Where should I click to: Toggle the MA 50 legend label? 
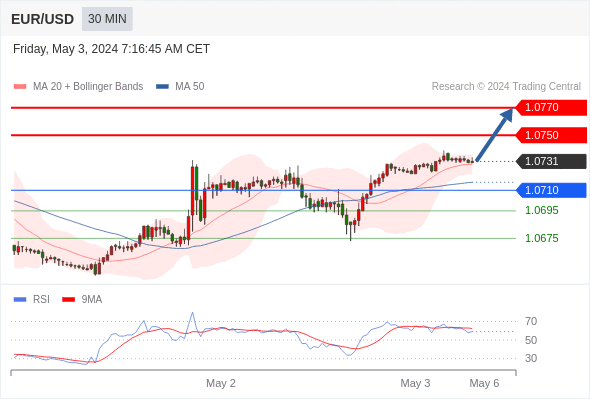click(x=190, y=87)
